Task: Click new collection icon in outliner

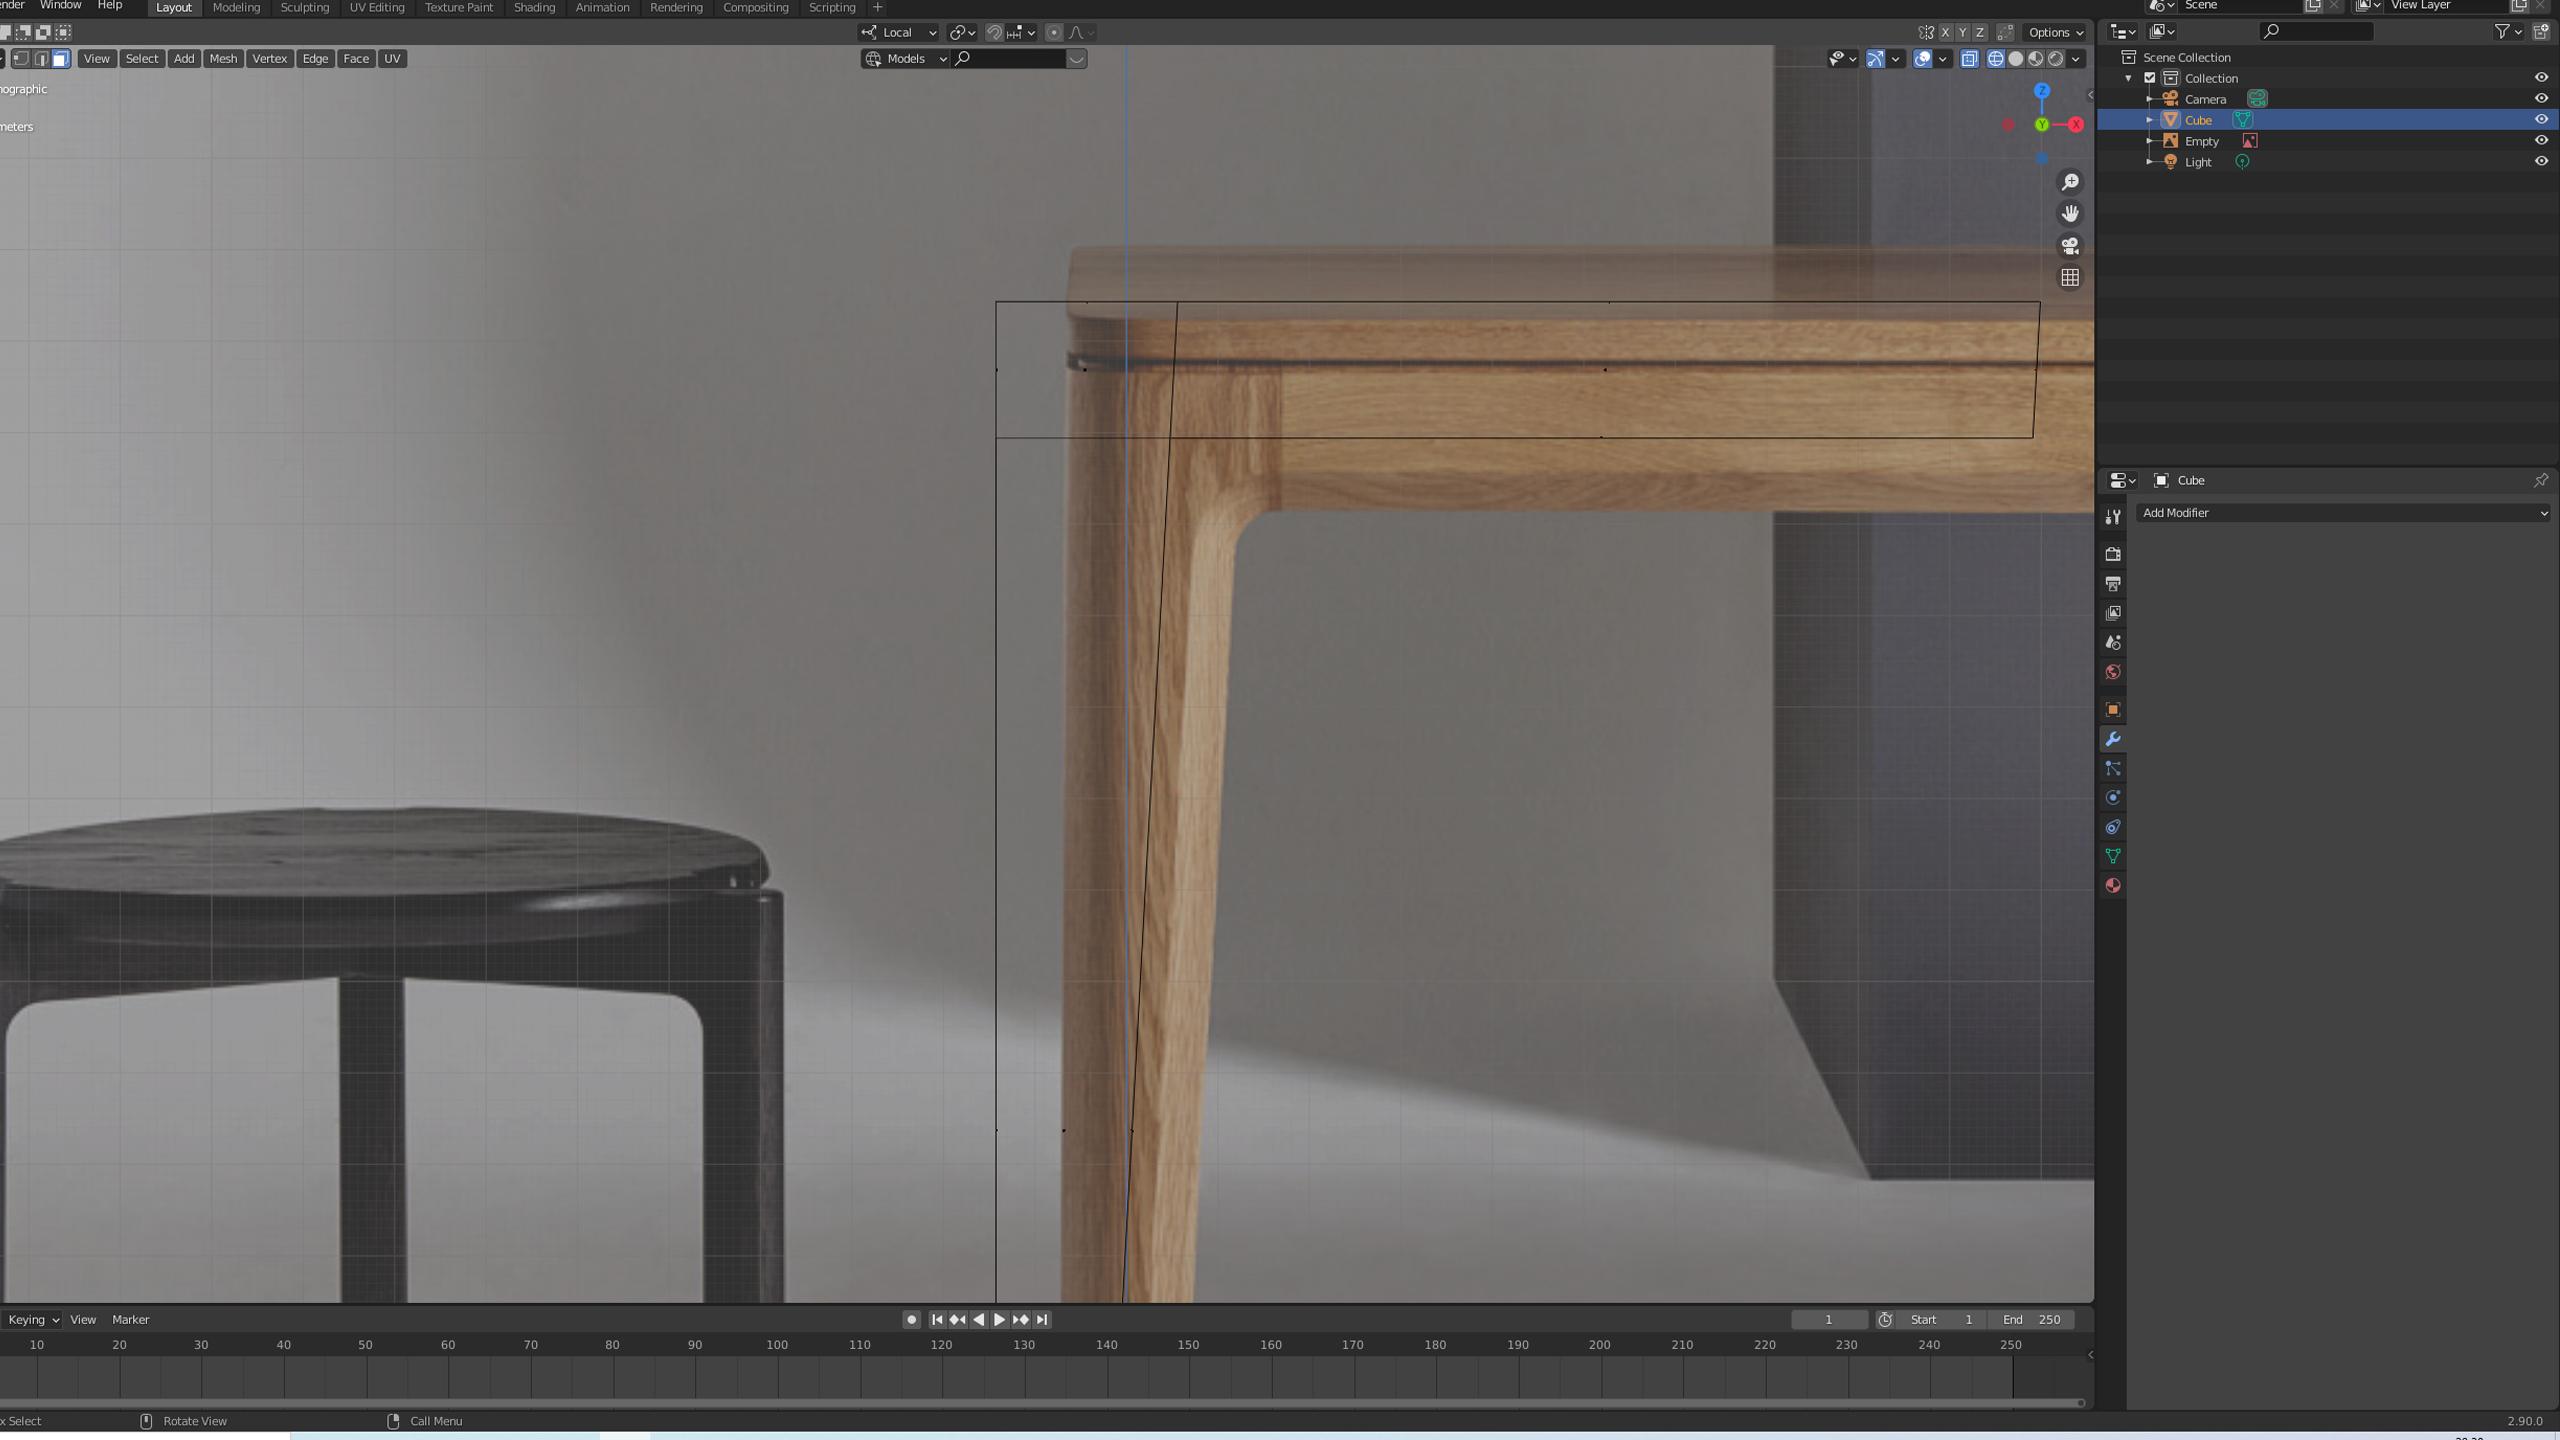Action: click(2541, 32)
